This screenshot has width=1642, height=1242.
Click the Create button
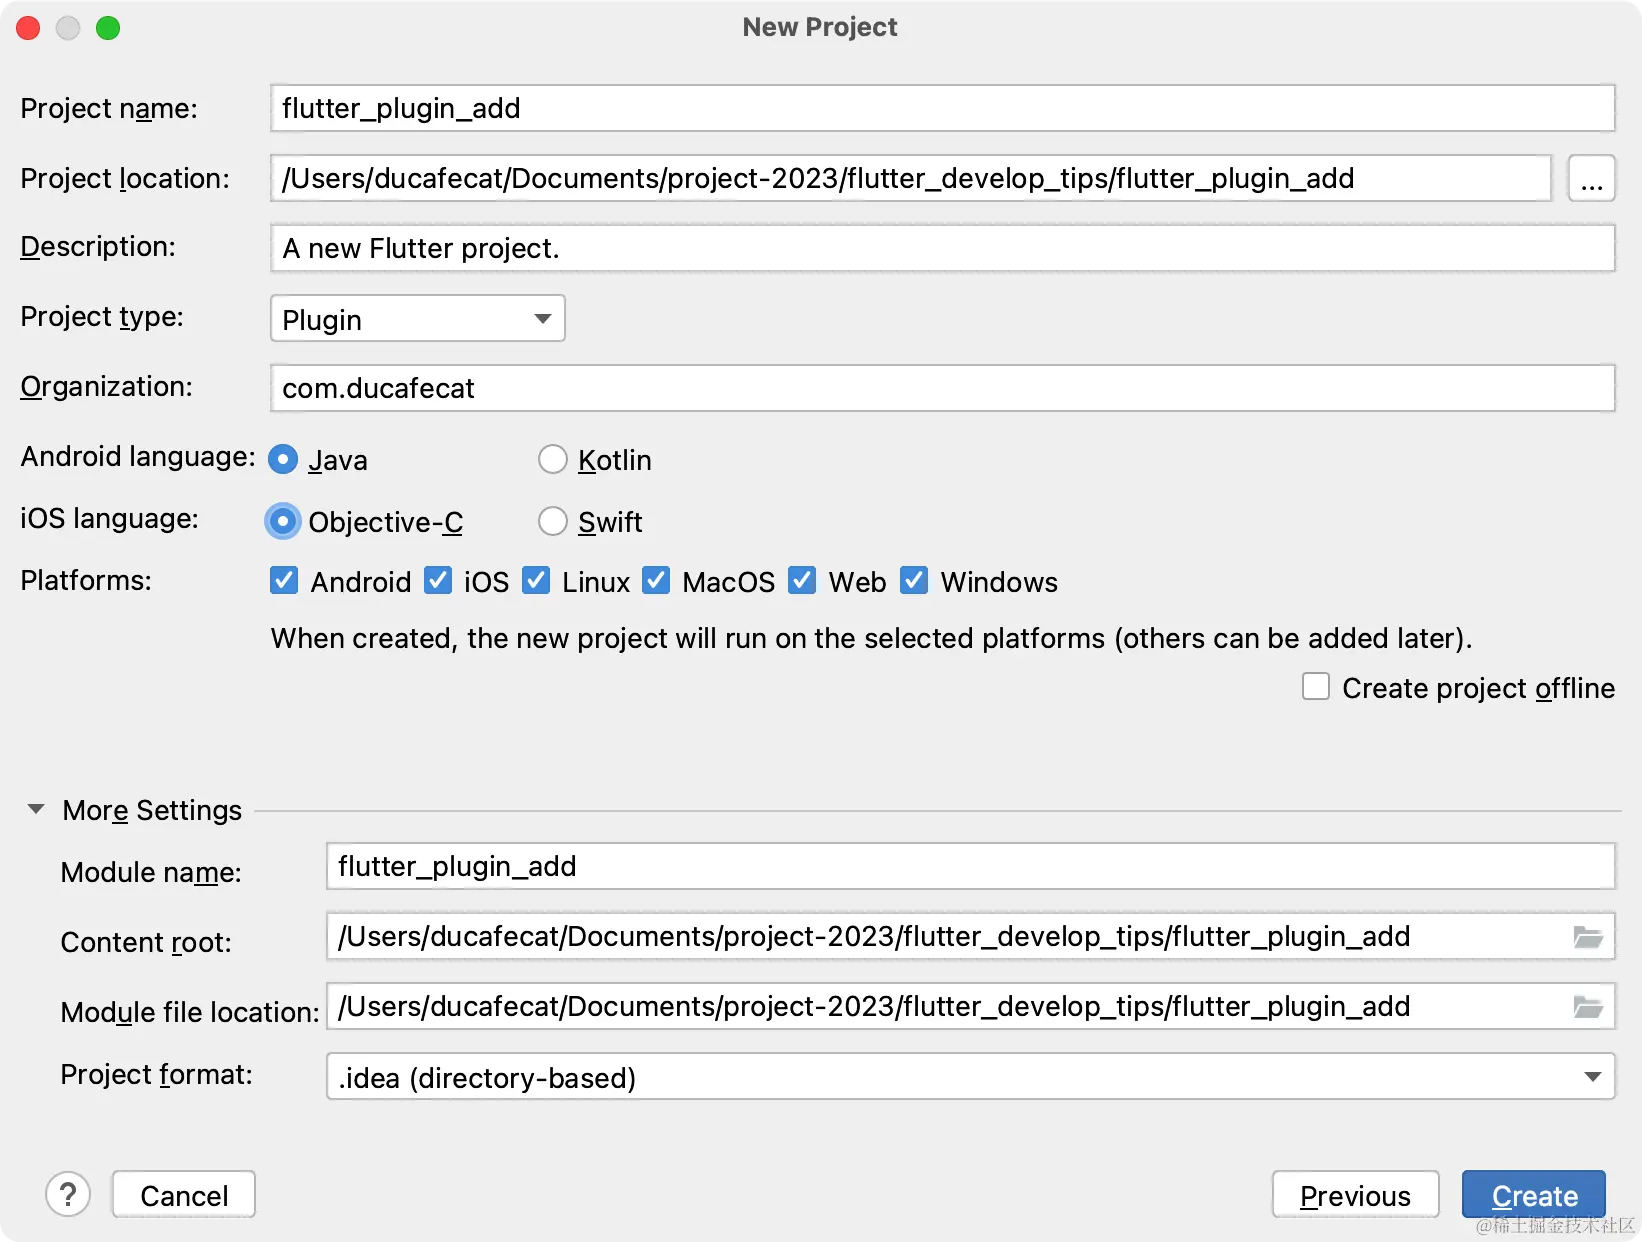1533,1195
